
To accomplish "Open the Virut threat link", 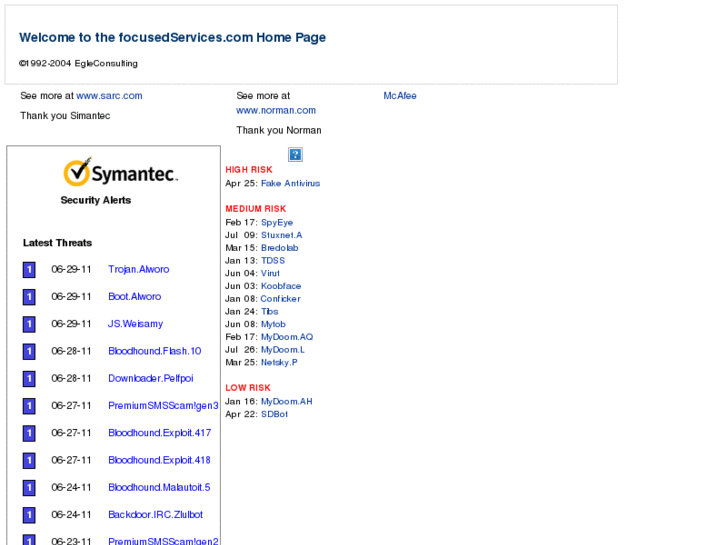I will pyautogui.click(x=270, y=273).
